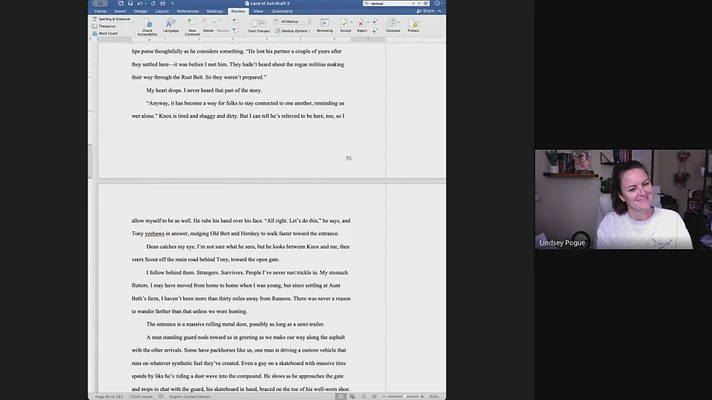Viewport: 712px width, 400px height.
Task: Open the View tab
Action: 258,11
